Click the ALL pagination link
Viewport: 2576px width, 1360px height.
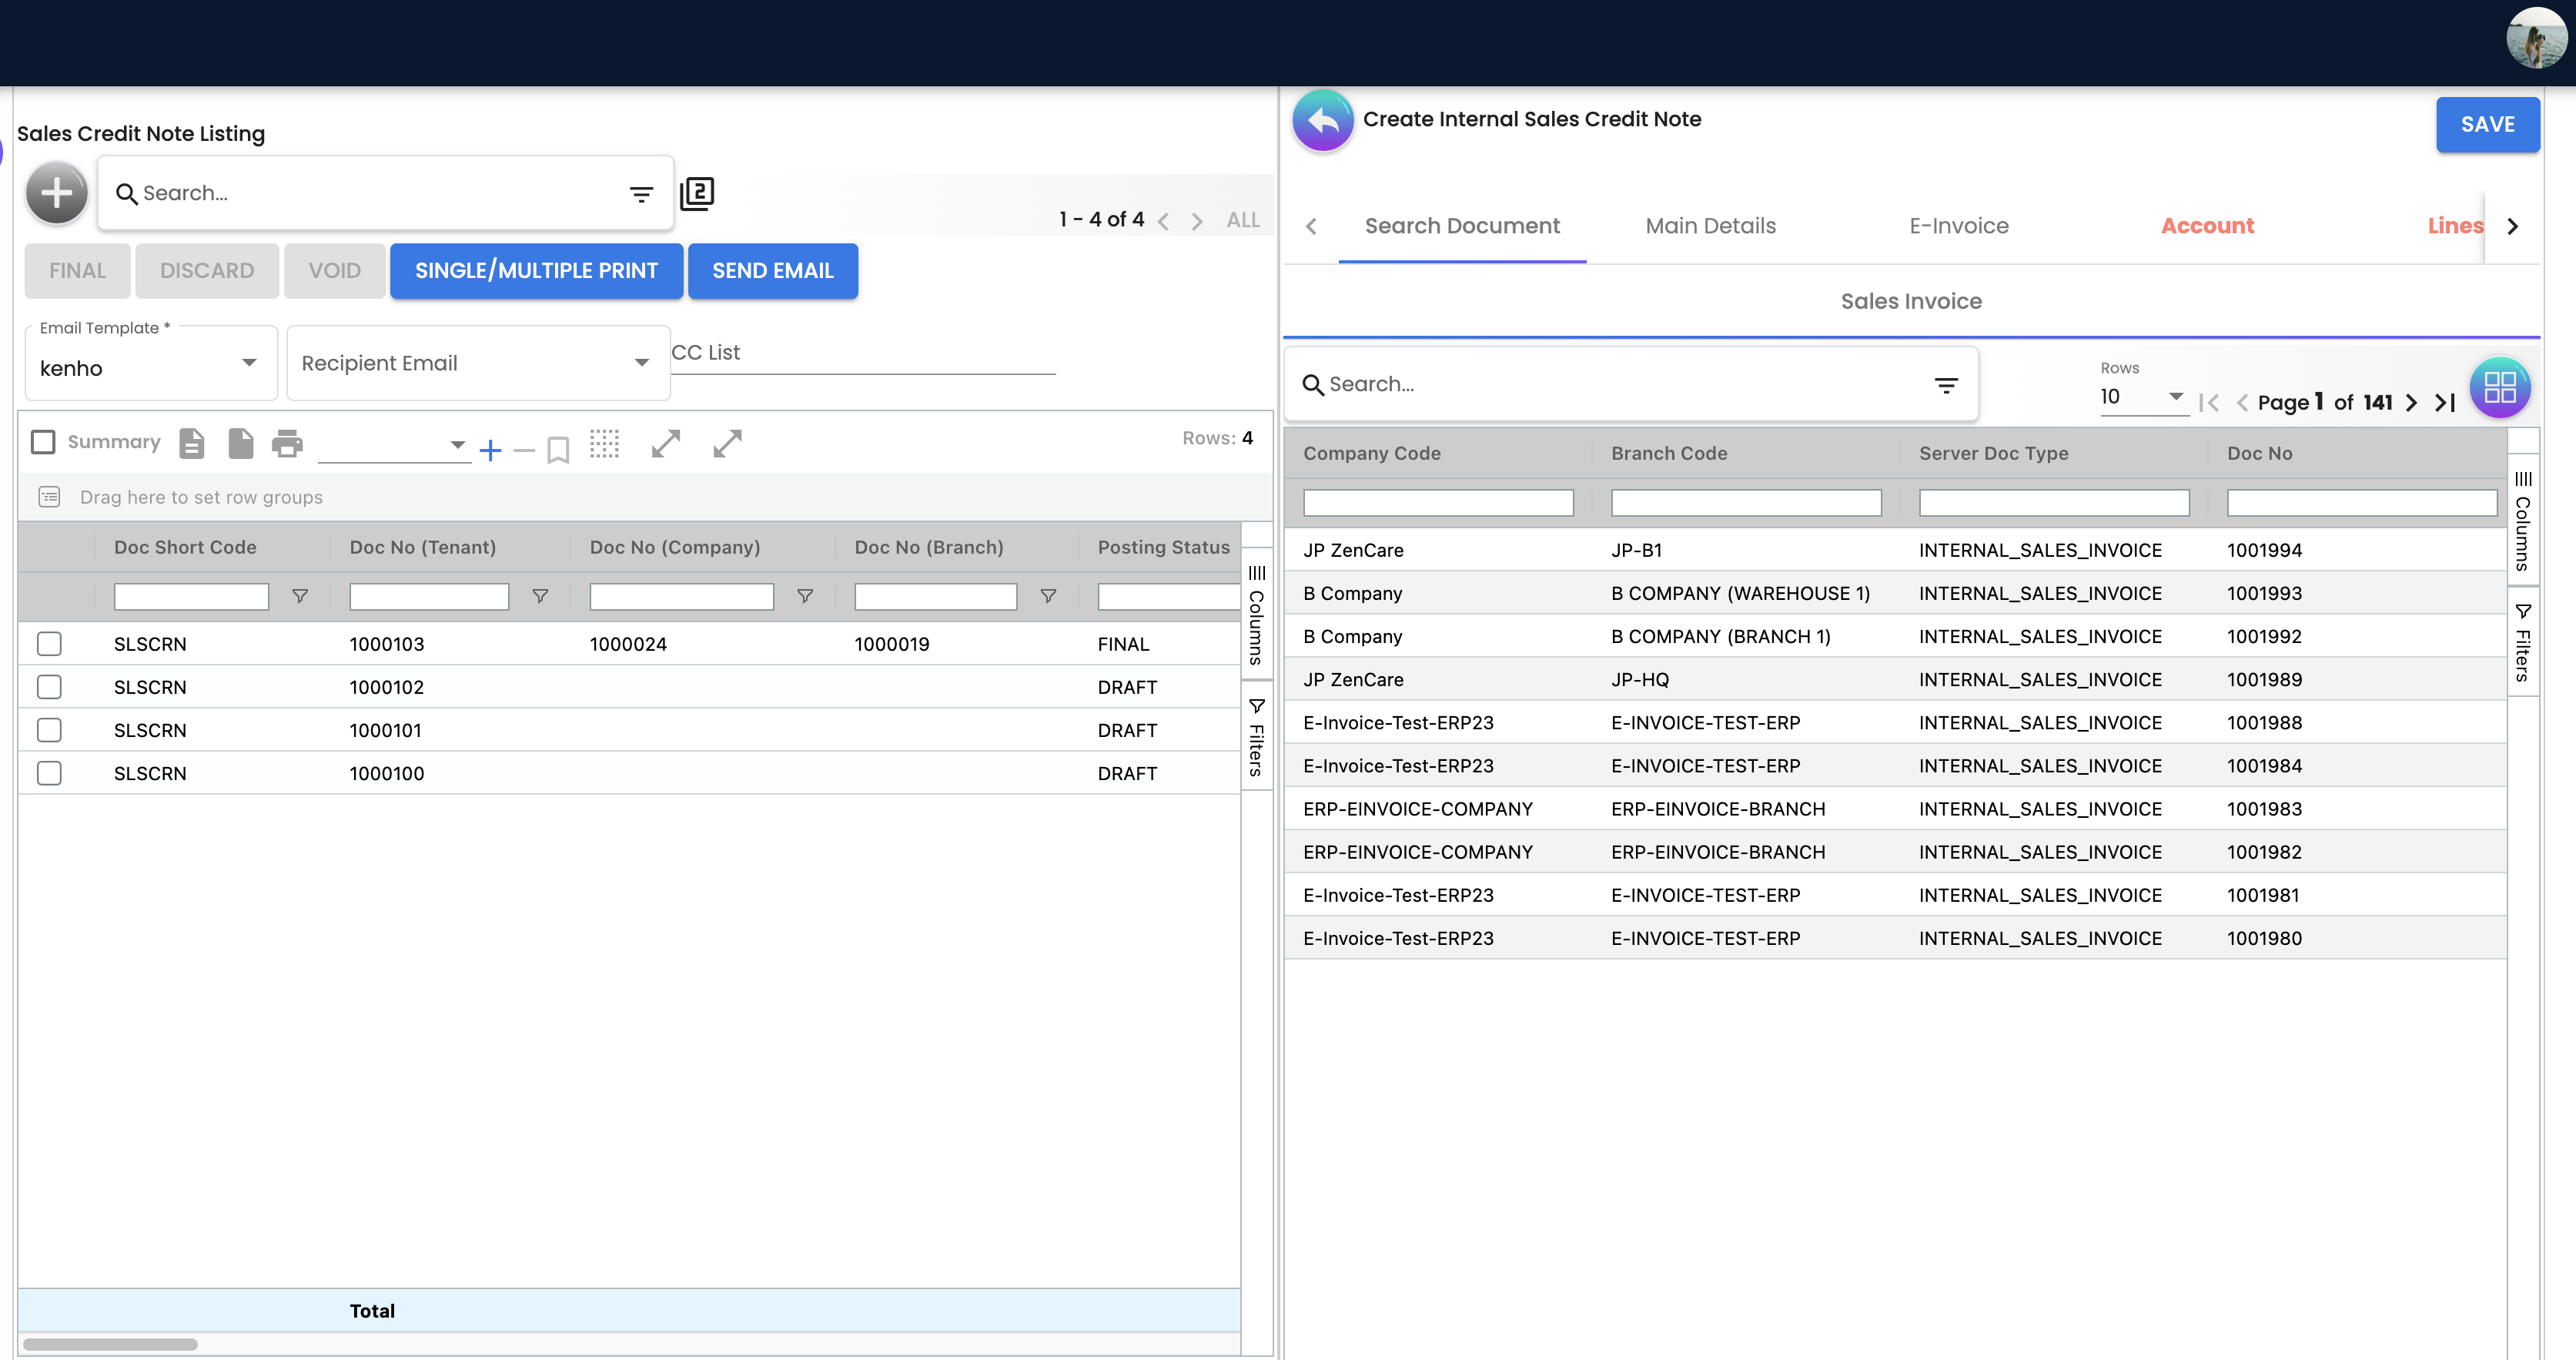(1243, 221)
